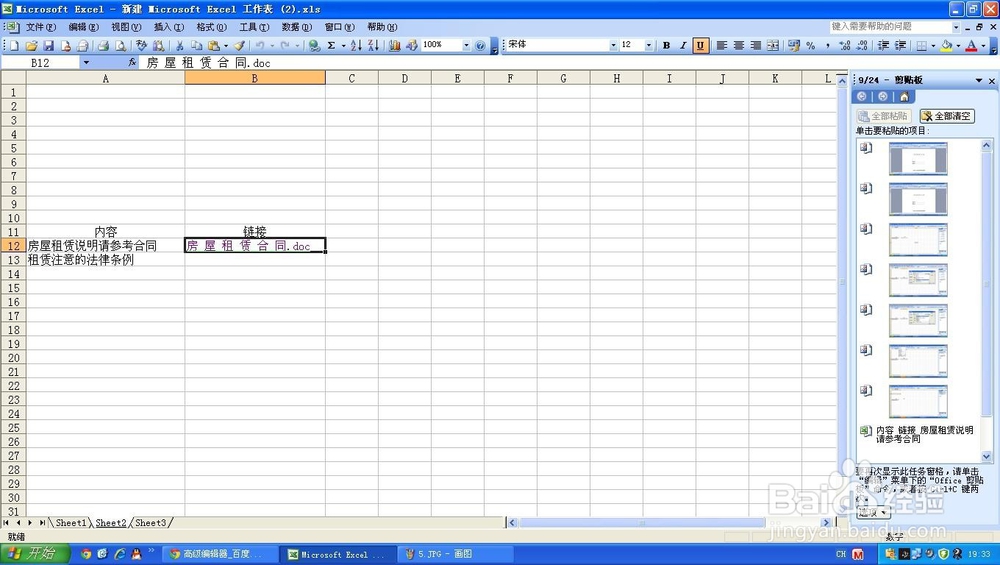Toggle Italic formatting
Screen dimensions: 1000x565
[x=683, y=45]
